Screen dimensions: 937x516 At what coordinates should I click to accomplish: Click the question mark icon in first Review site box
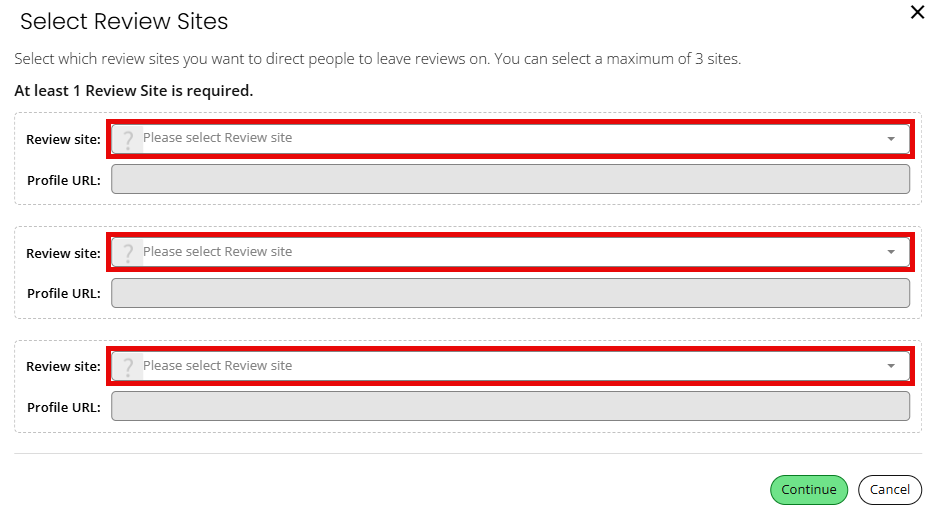(x=127, y=139)
